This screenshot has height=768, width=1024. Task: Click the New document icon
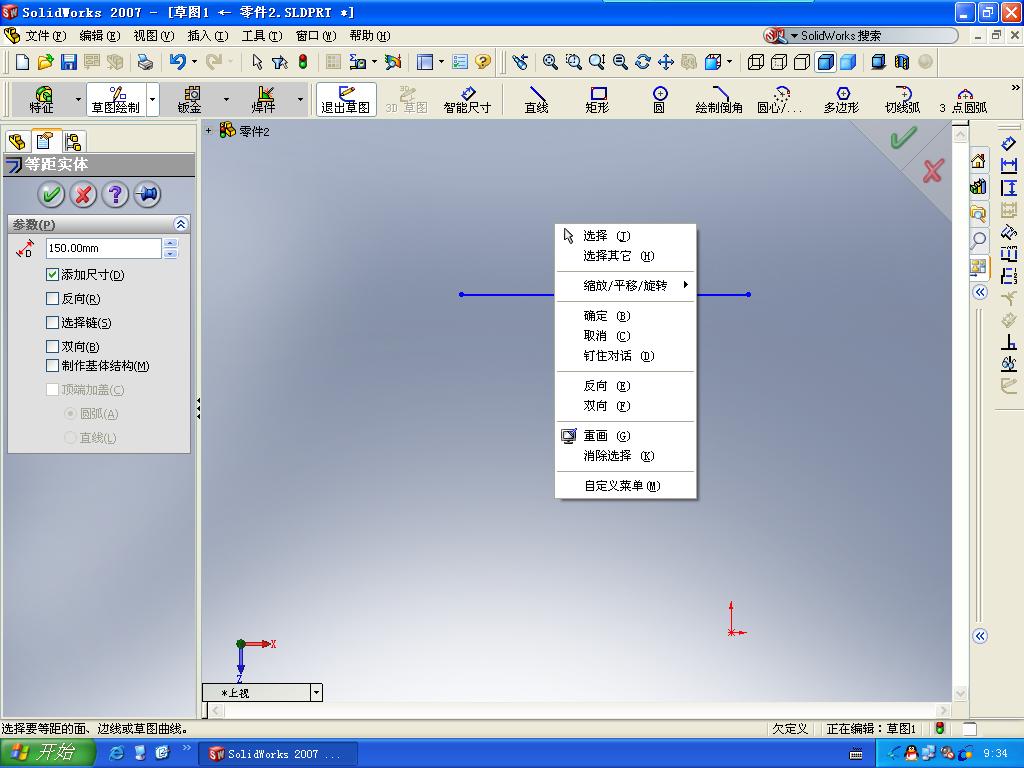(x=22, y=62)
